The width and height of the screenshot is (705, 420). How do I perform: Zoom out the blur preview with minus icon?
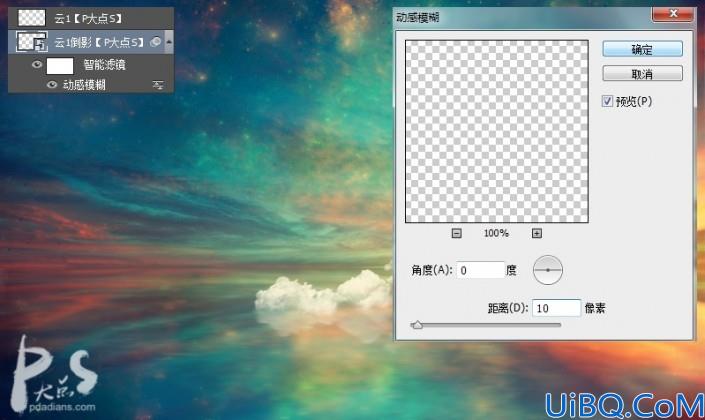click(456, 233)
